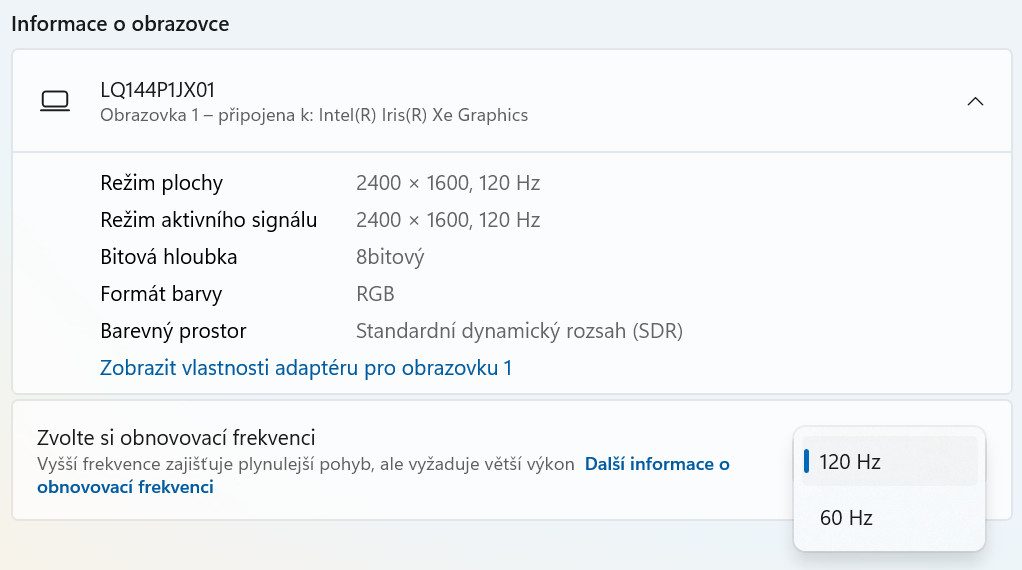
Task: Collapse the LQ144P1JX01 display info section
Action: (975, 101)
